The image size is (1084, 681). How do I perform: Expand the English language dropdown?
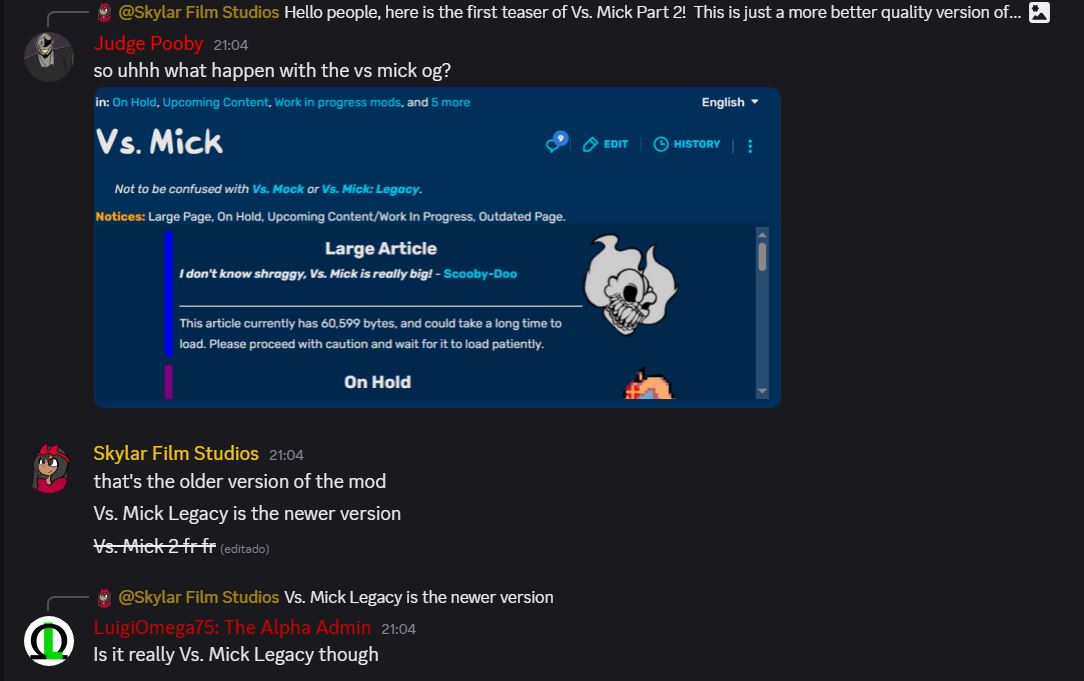730,102
